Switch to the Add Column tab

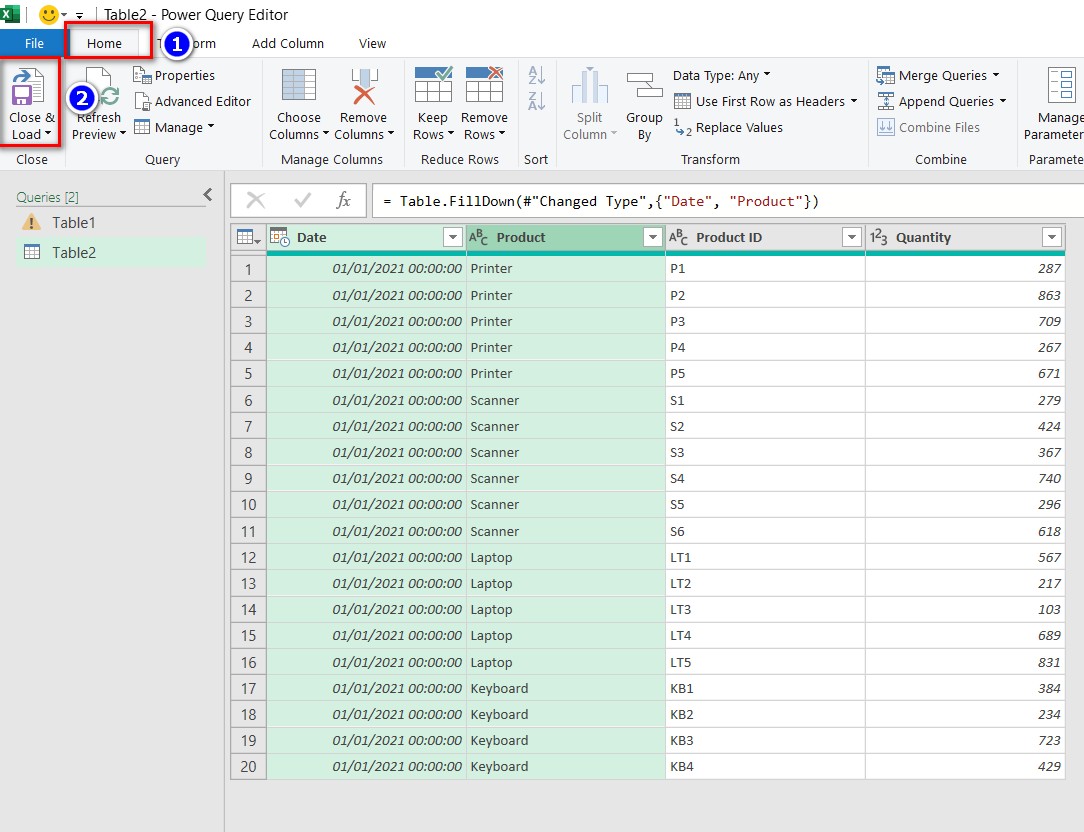click(x=288, y=43)
